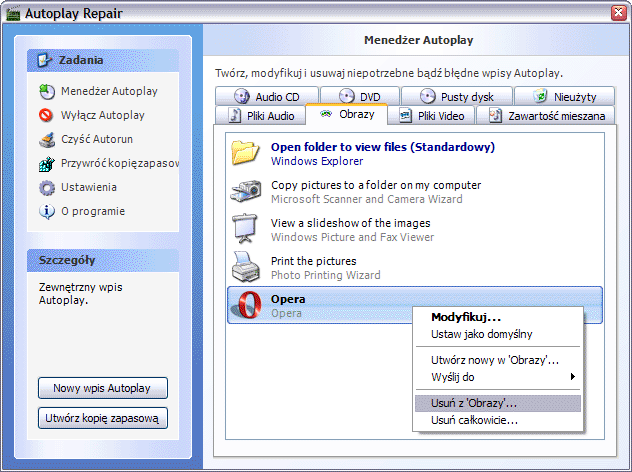This screenshot has width=632, height=472.
Task: Switch to the Pliki Audio tab
Action: coord(261,115)
